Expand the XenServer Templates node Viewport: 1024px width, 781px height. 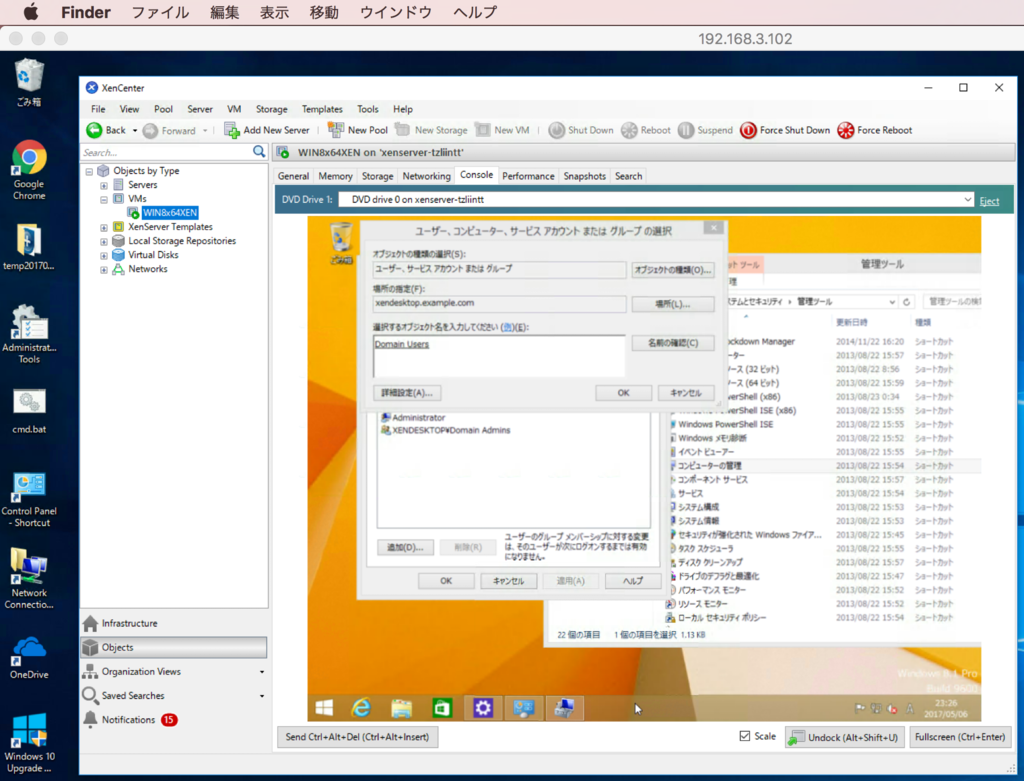point(104,227)
